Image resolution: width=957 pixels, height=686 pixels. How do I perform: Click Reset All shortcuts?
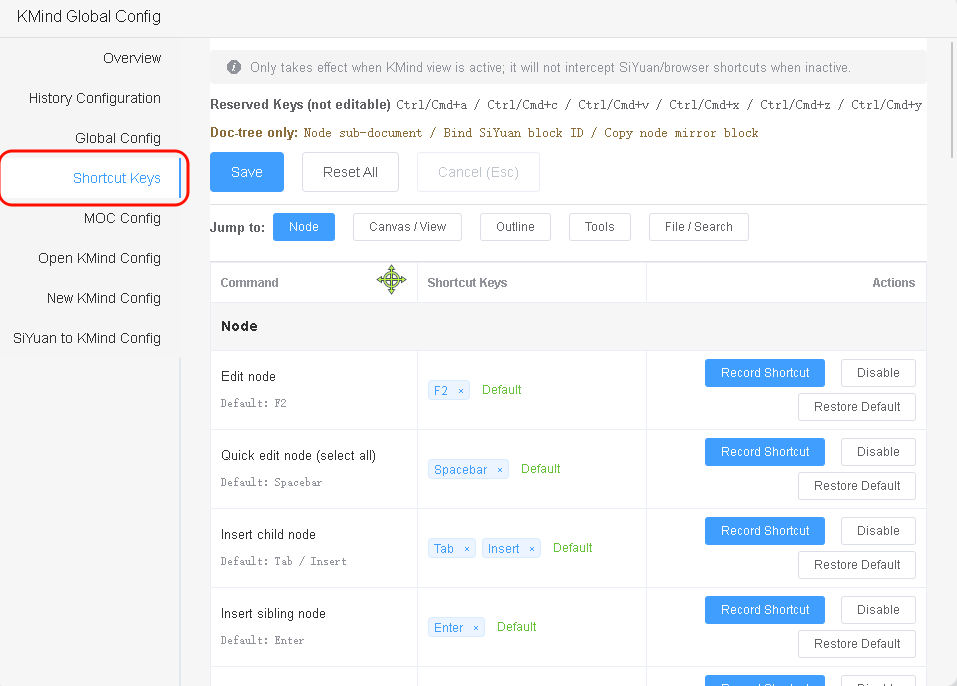(x=350, y=172)
